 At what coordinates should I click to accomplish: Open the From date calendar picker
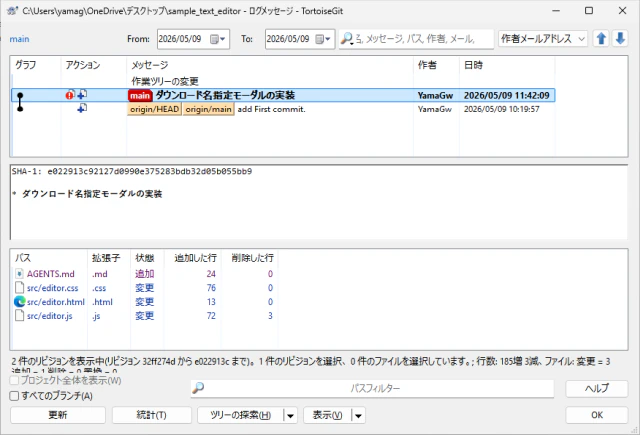(218, 39)
